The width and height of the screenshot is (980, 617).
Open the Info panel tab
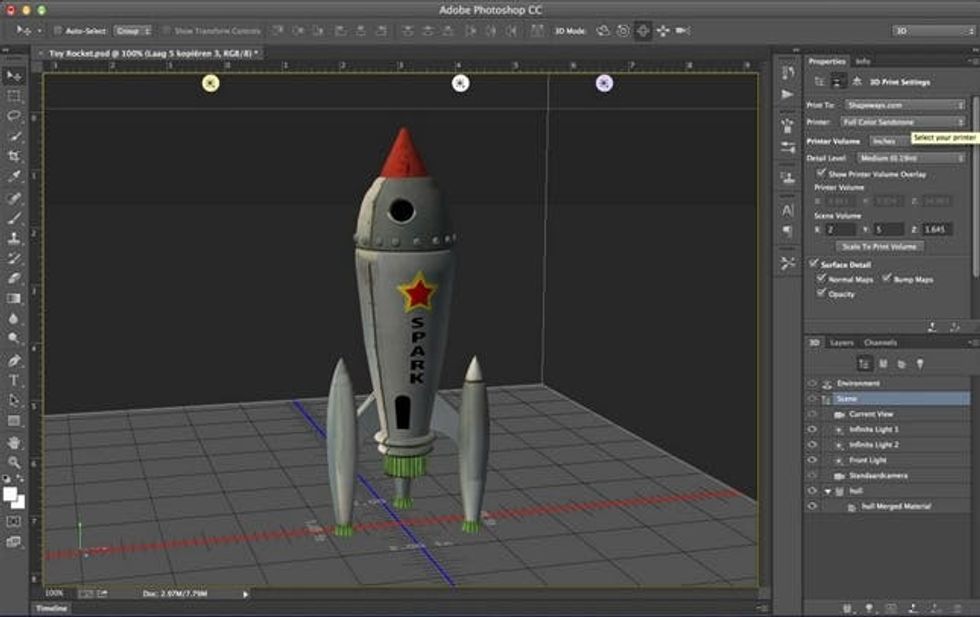(x=862, y=62)
